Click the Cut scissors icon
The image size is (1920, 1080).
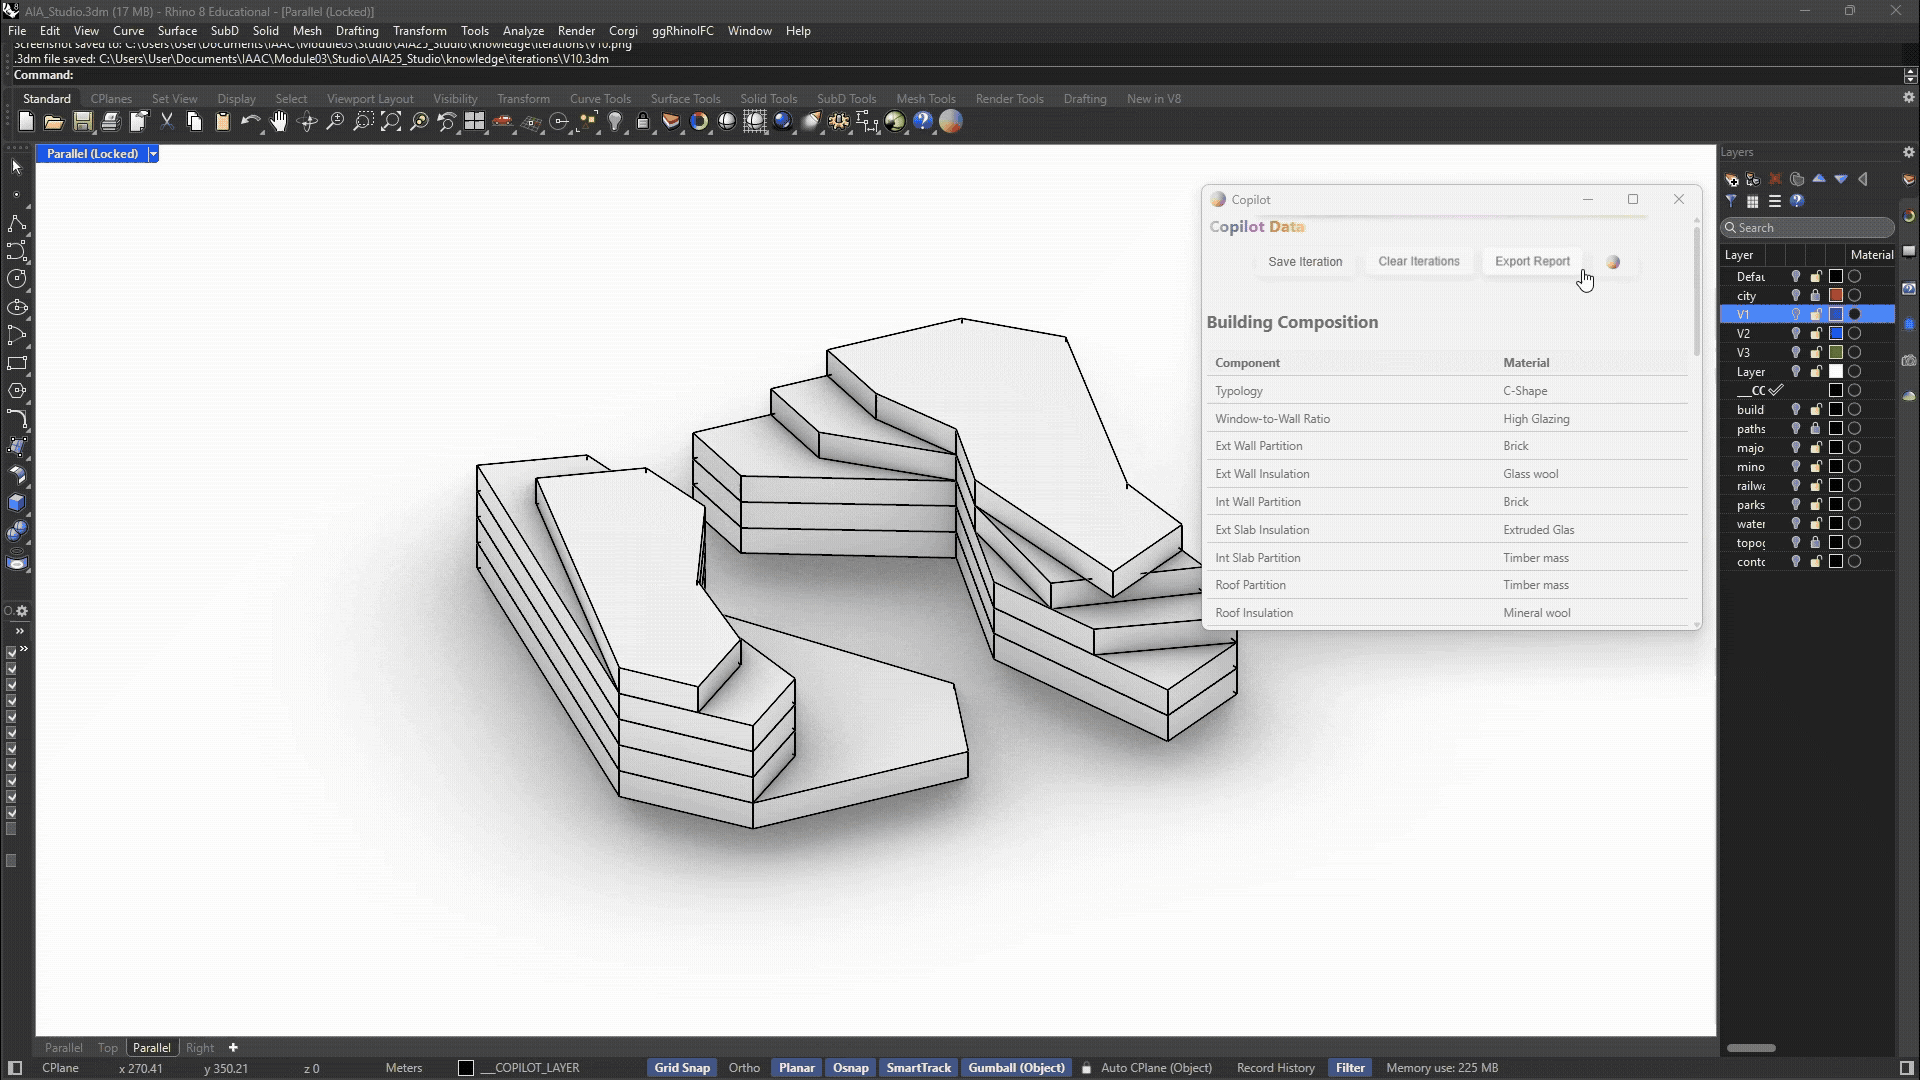pos(167,122)
